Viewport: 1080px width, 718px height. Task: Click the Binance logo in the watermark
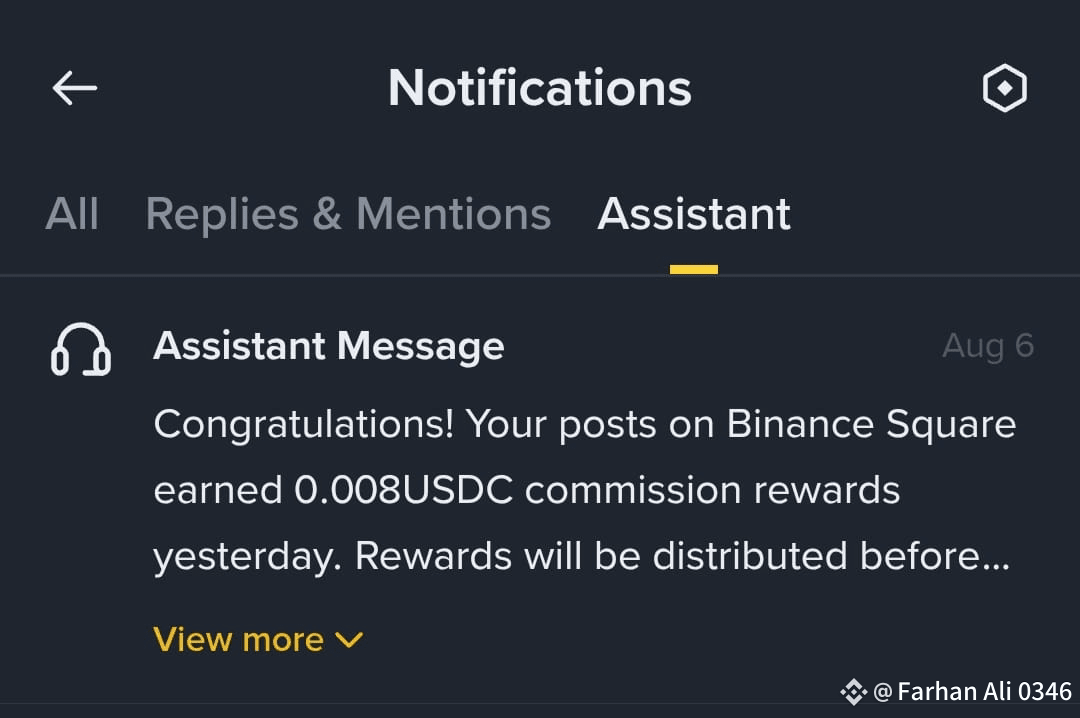853,691
